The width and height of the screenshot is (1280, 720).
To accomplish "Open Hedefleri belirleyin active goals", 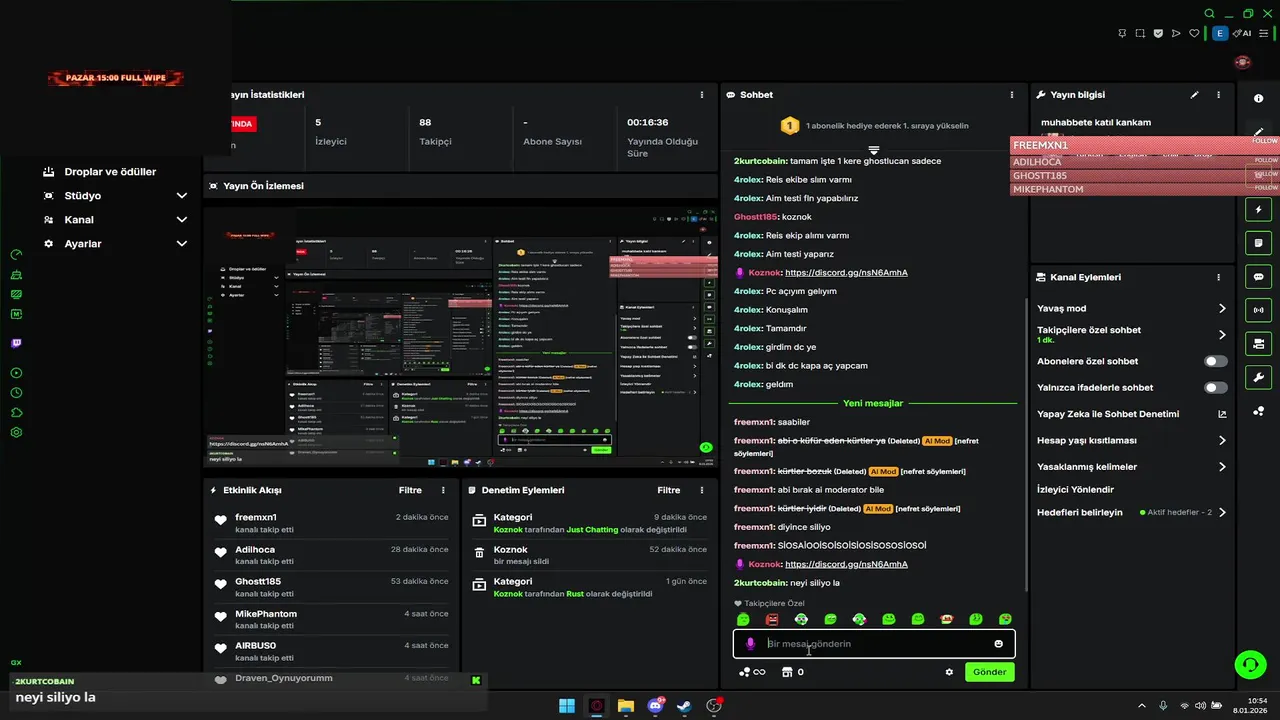I will [1222, 512].
